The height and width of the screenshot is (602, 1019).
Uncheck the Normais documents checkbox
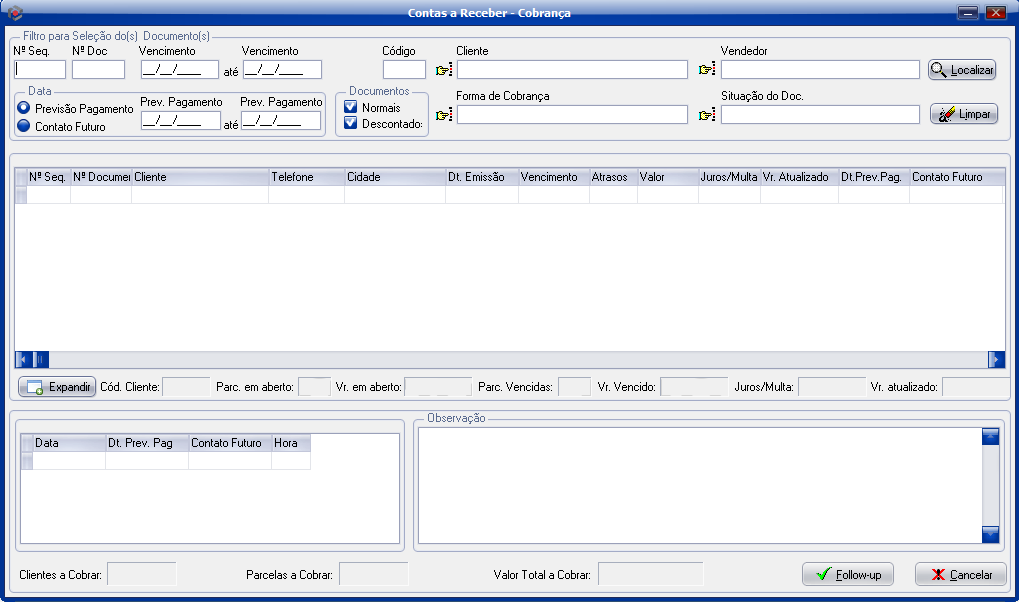351,107
